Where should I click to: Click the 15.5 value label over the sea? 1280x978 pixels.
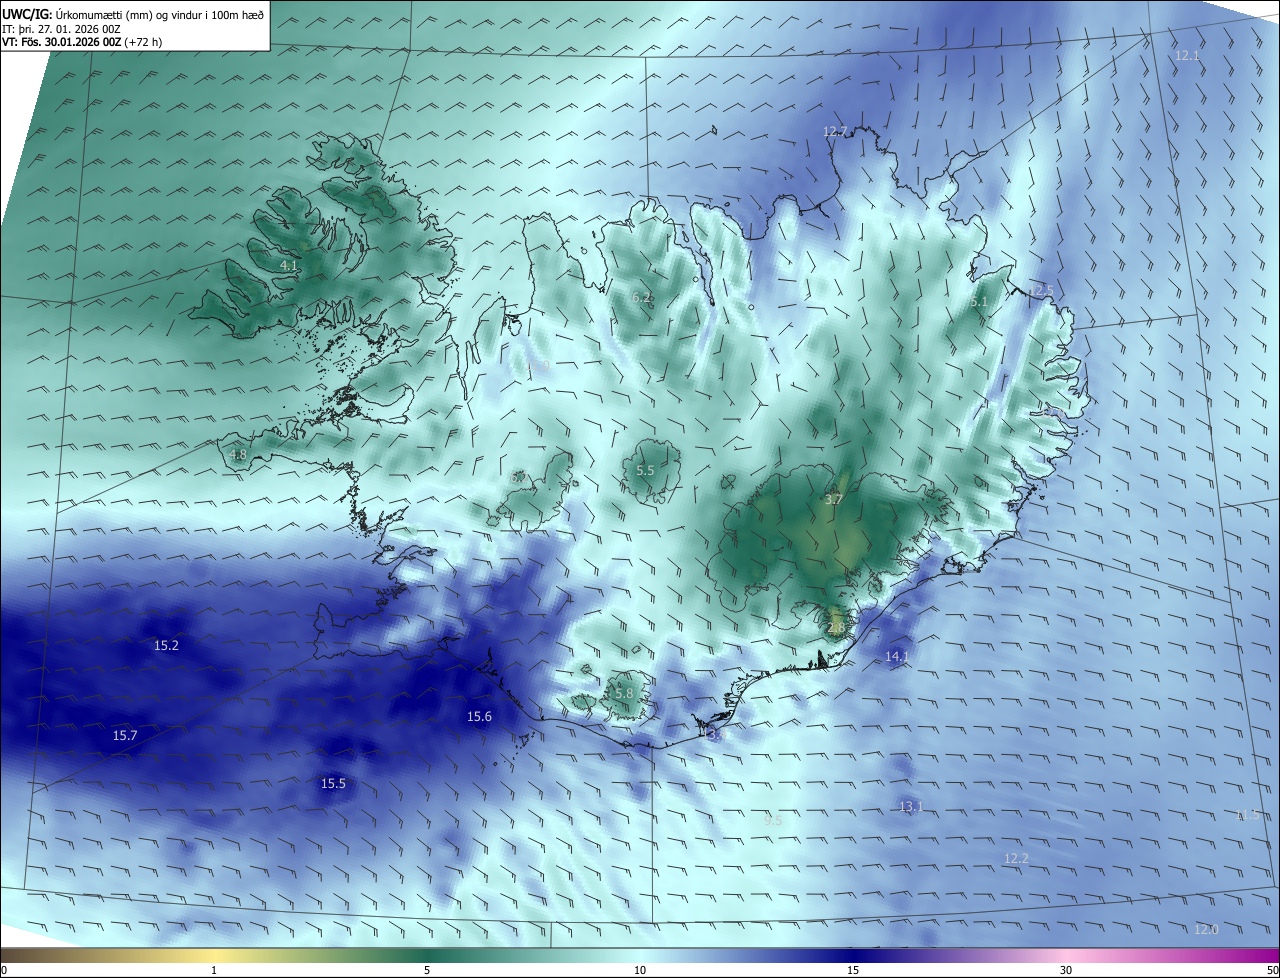tap(333, 783)
